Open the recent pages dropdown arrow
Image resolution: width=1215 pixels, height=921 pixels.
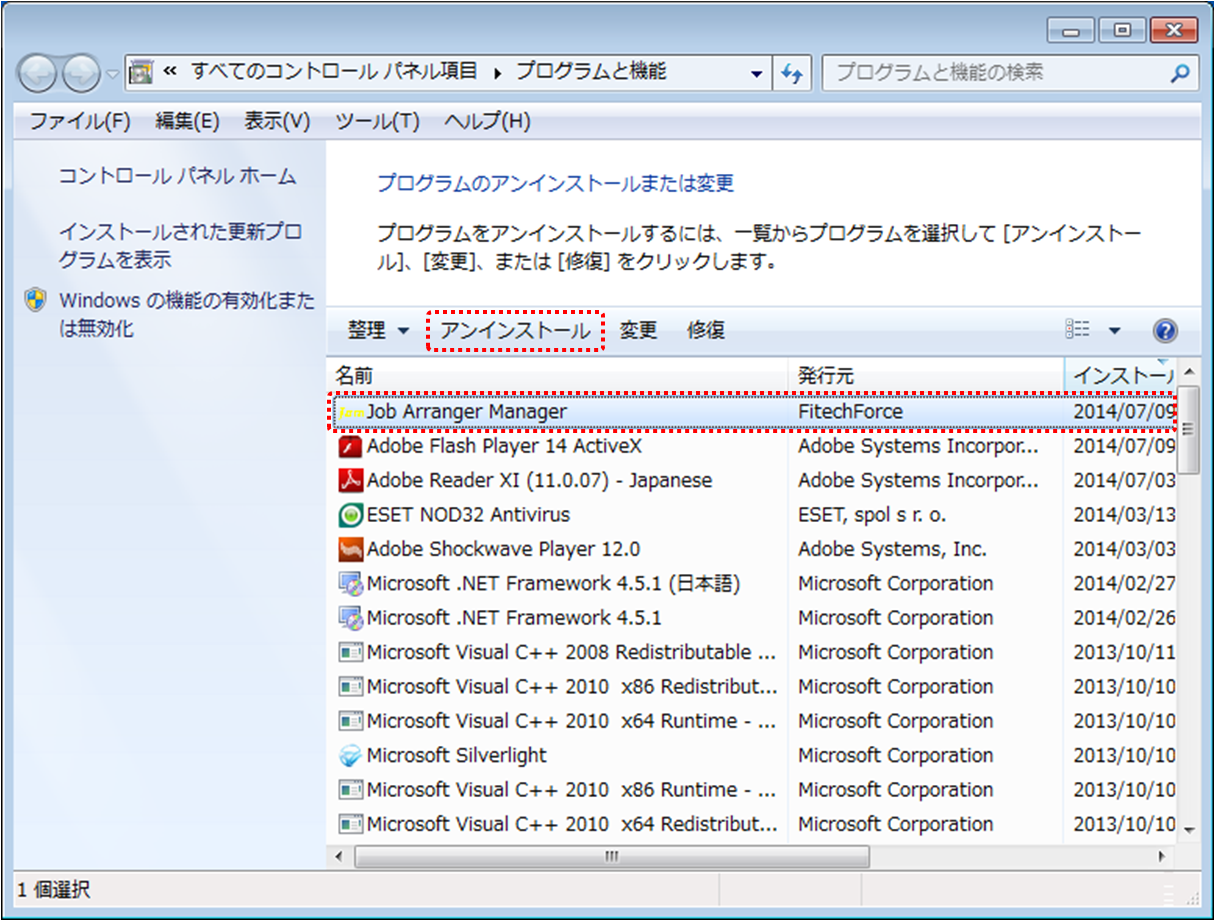point(111,73)
